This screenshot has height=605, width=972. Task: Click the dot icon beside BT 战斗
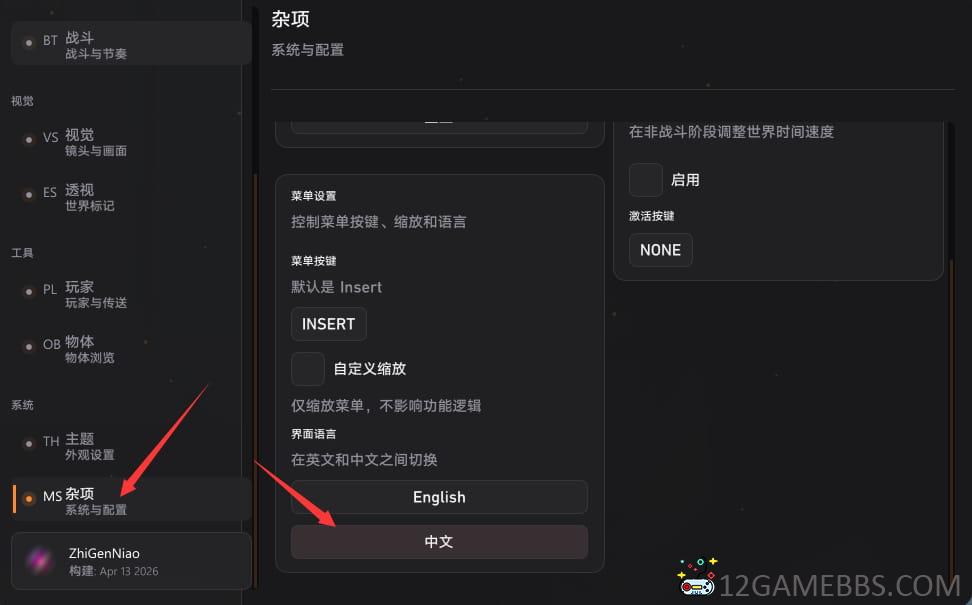point(29,43)
